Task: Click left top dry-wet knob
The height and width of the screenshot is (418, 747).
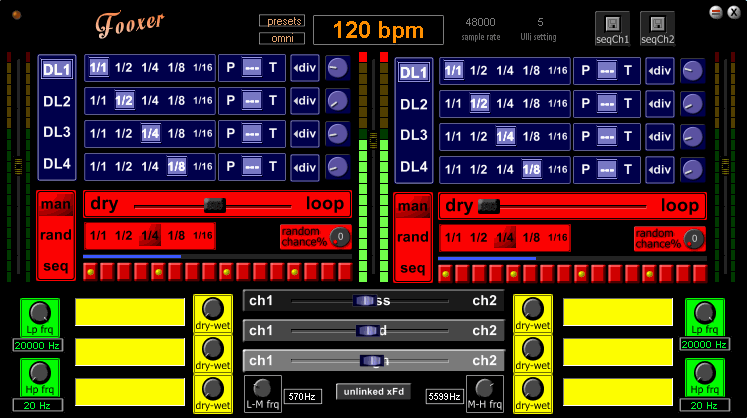Action: tap(213, 309)
